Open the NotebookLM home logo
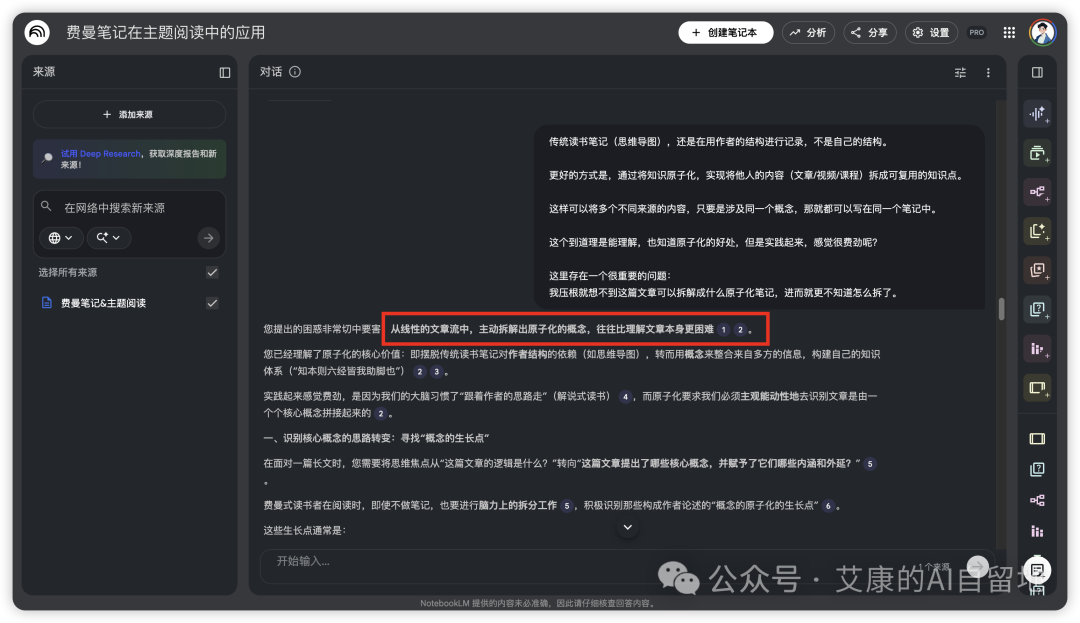The image size is (1080, 623). [x=37, y=32]
